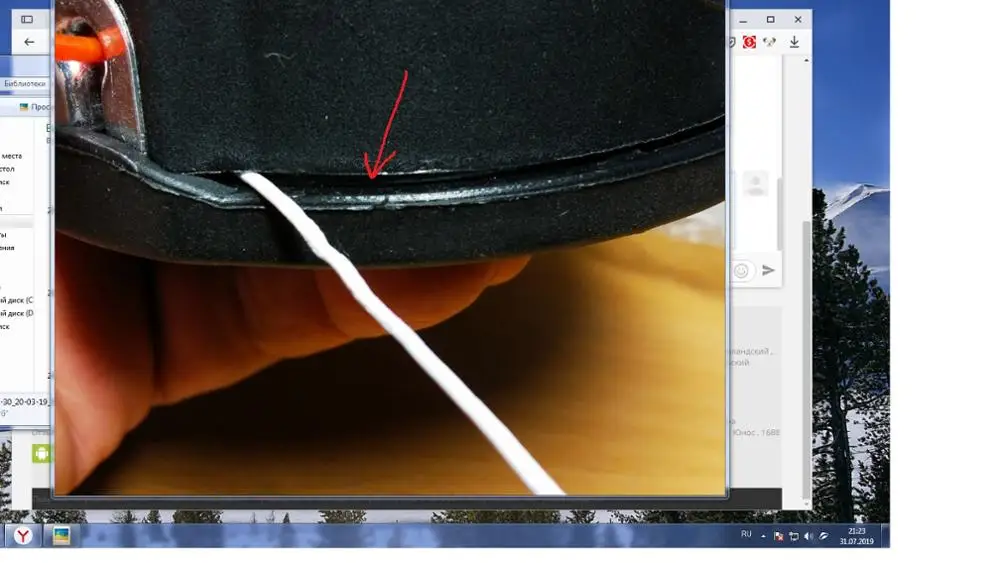Send the chat message with paper-plane icon
This screenshot has width=1000, height=563.
(768, 270)
